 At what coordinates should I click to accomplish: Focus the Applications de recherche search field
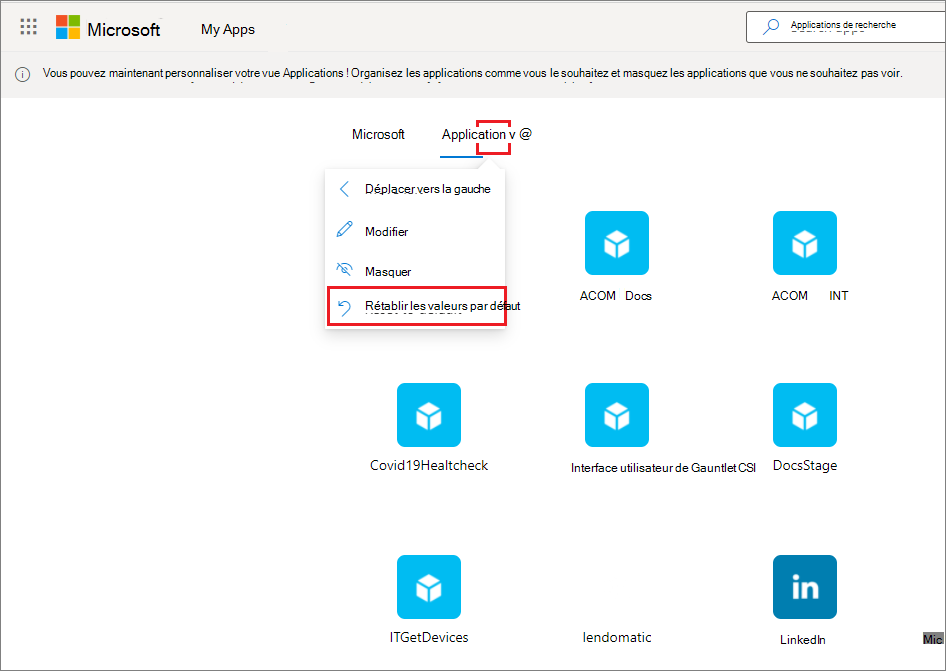(x=846, y=27)
